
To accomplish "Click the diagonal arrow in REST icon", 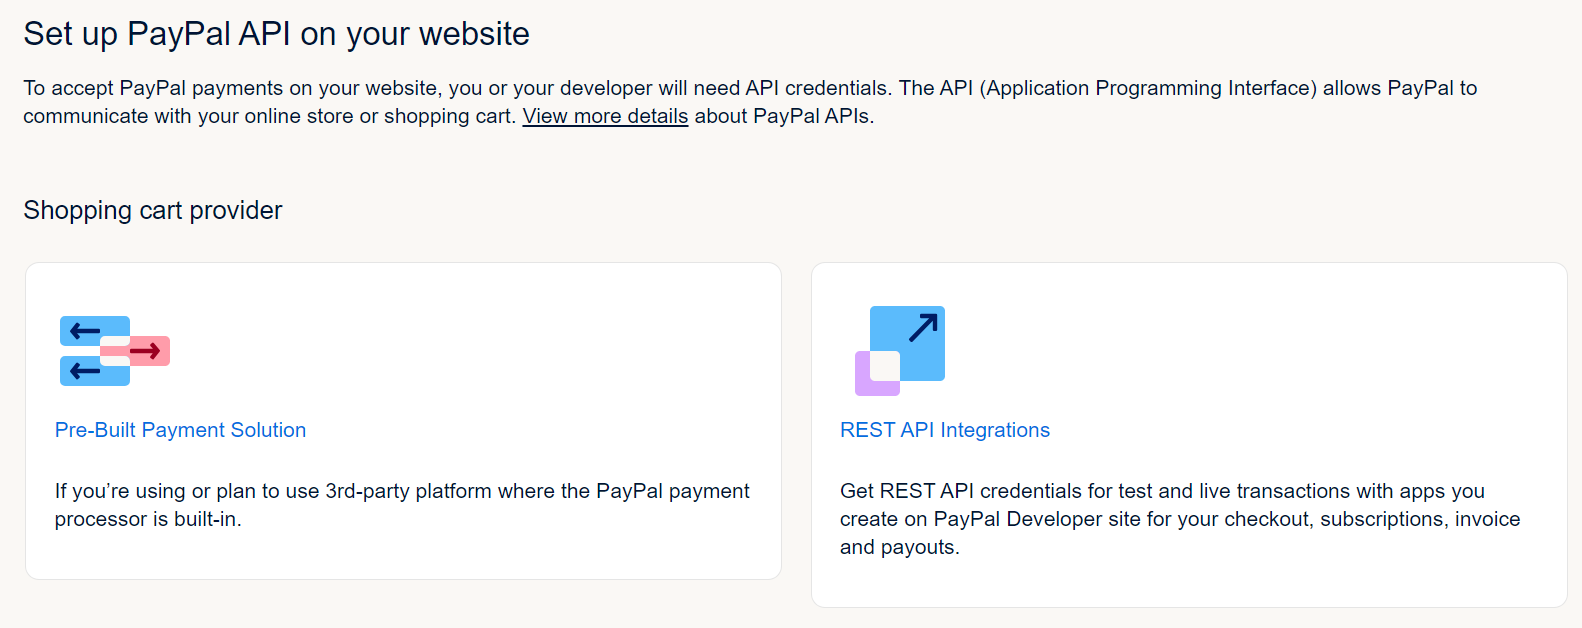I will coord(923,327).
